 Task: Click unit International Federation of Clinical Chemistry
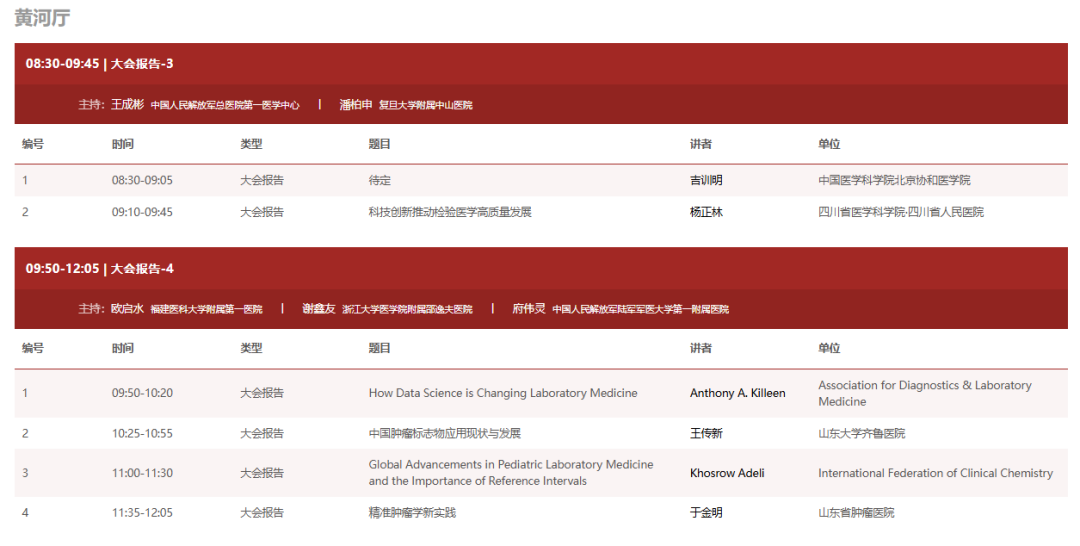click(935, 473)
